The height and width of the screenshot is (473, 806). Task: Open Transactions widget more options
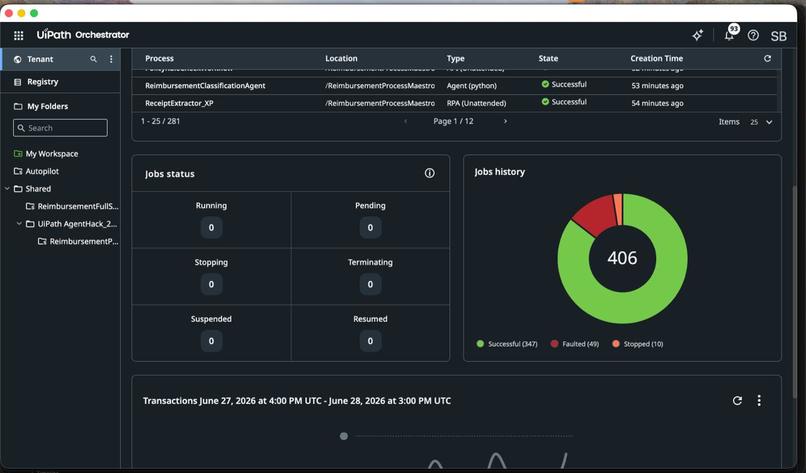pos(759,401)
